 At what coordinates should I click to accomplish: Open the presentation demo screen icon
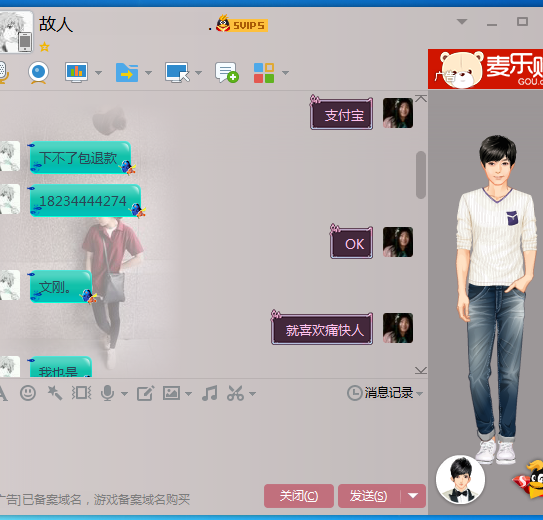(x=77, y=72)
